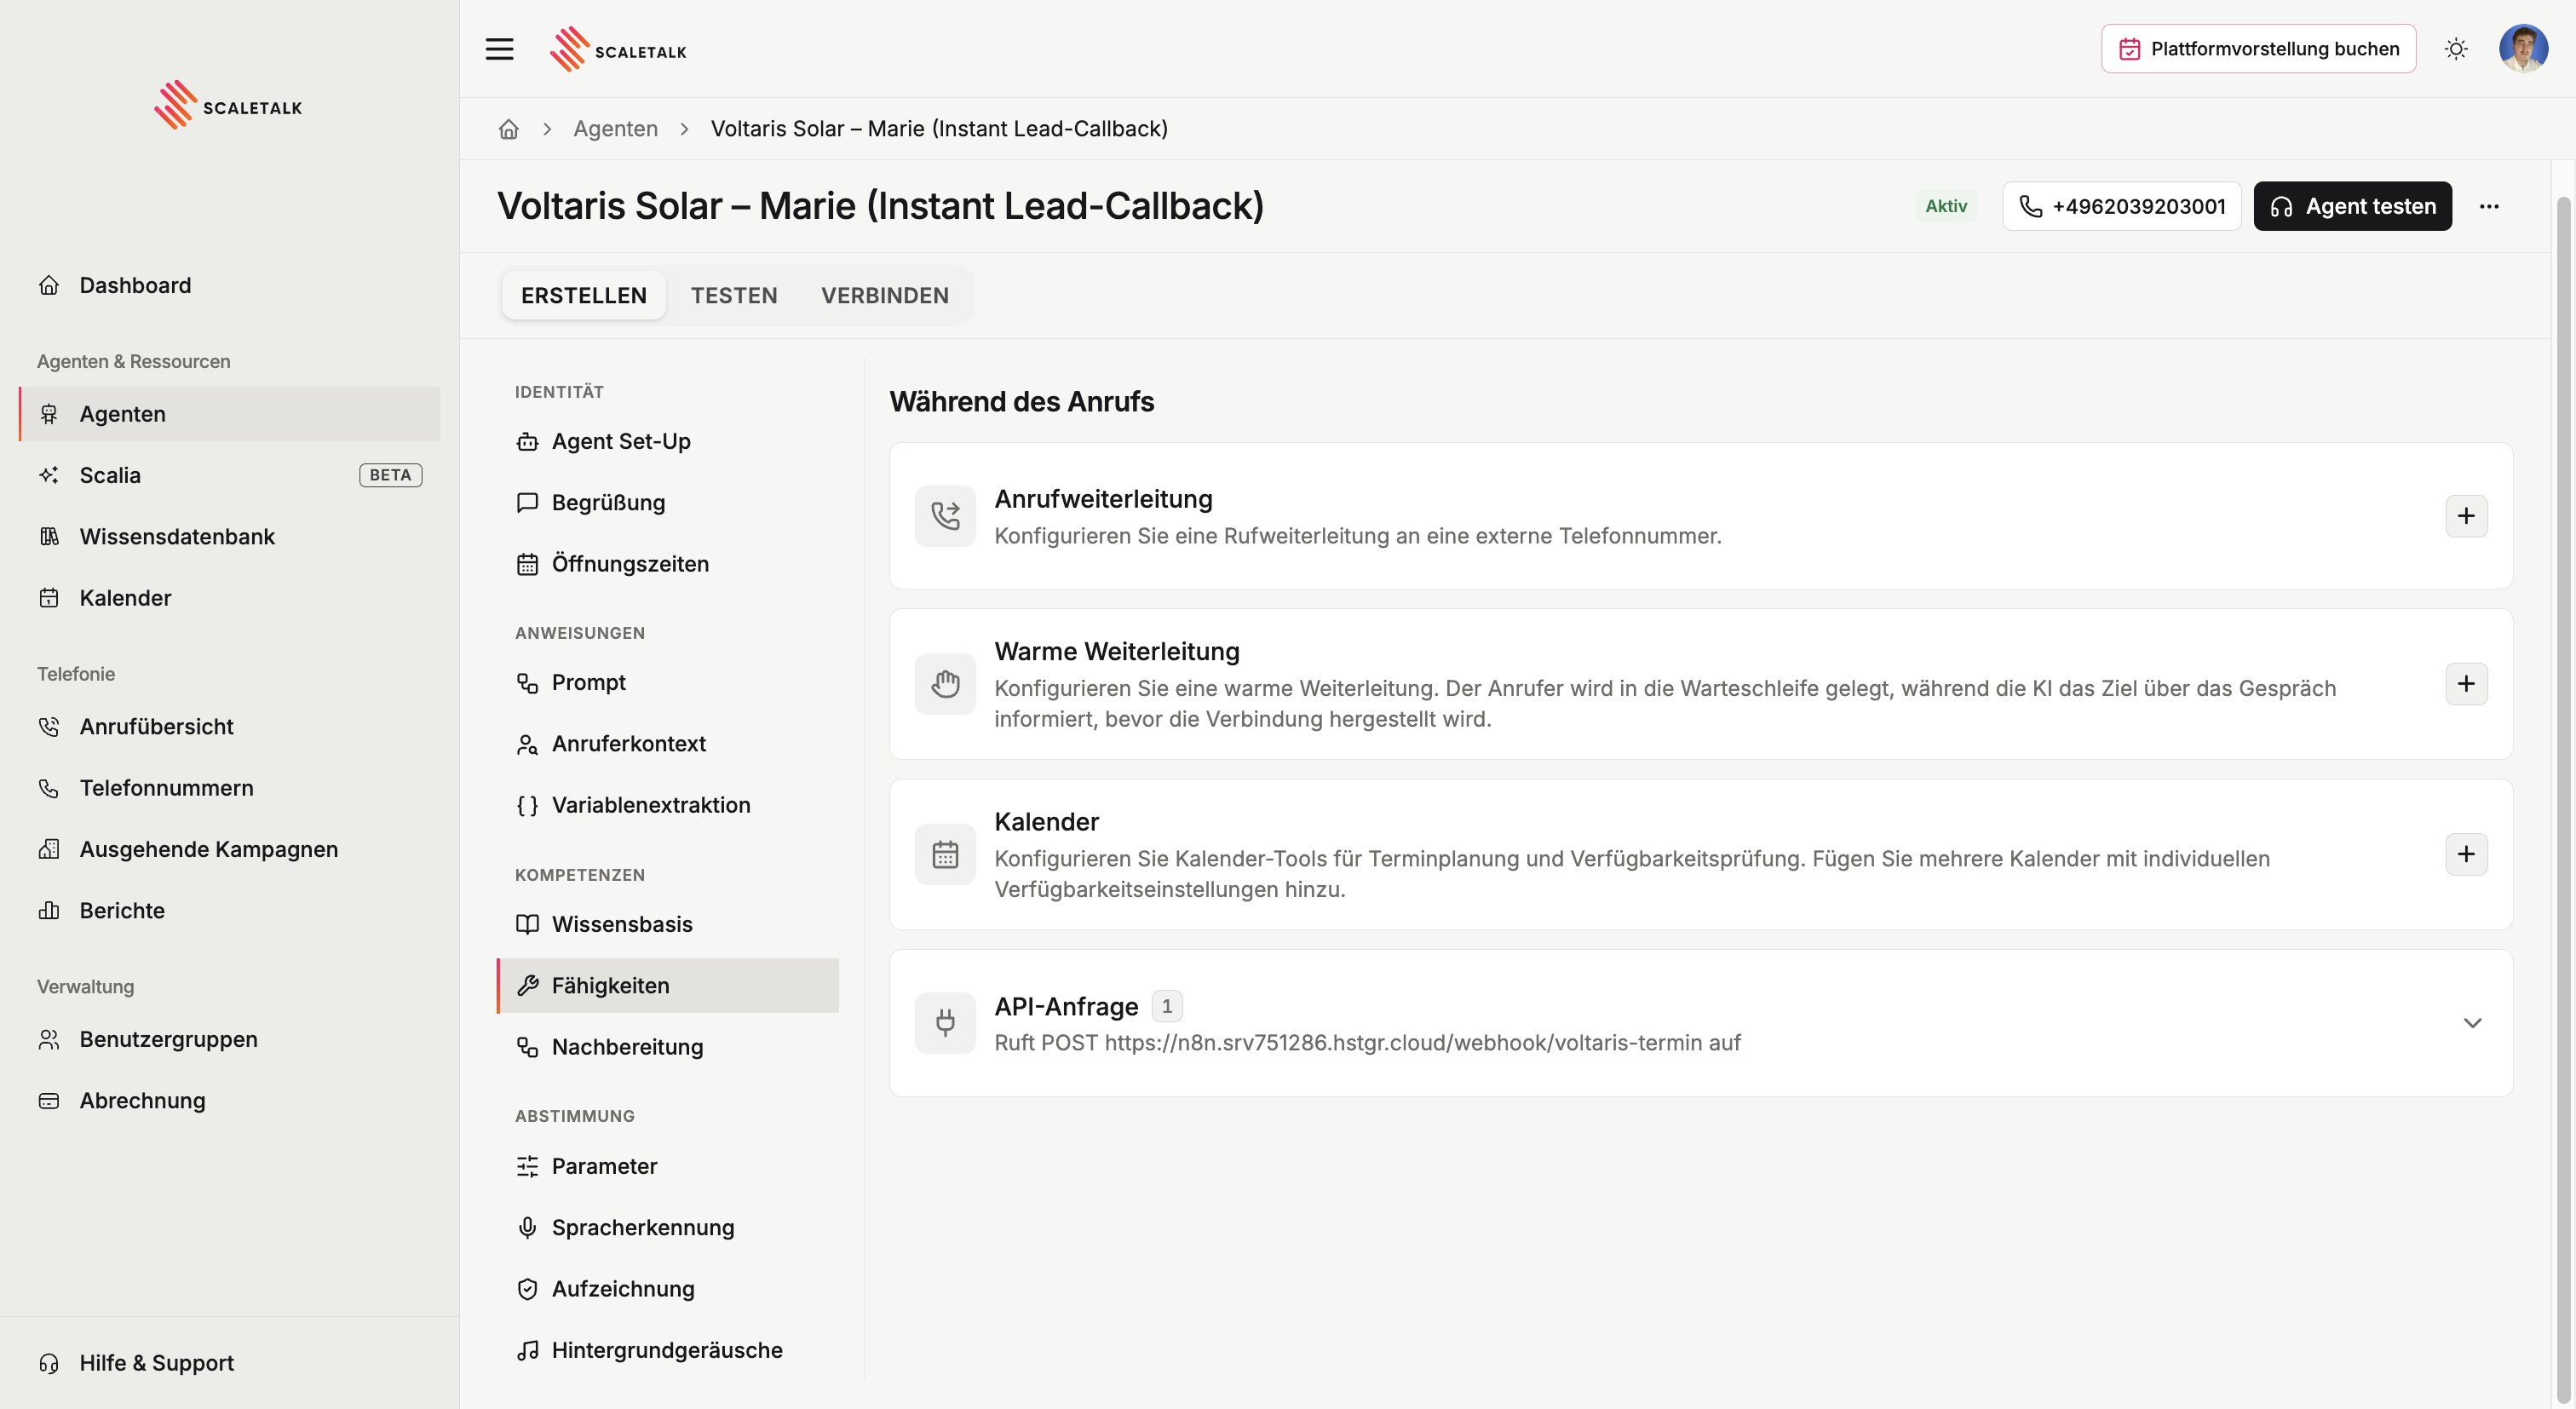Click the Agenten breadcrumb link

[615, 129]
